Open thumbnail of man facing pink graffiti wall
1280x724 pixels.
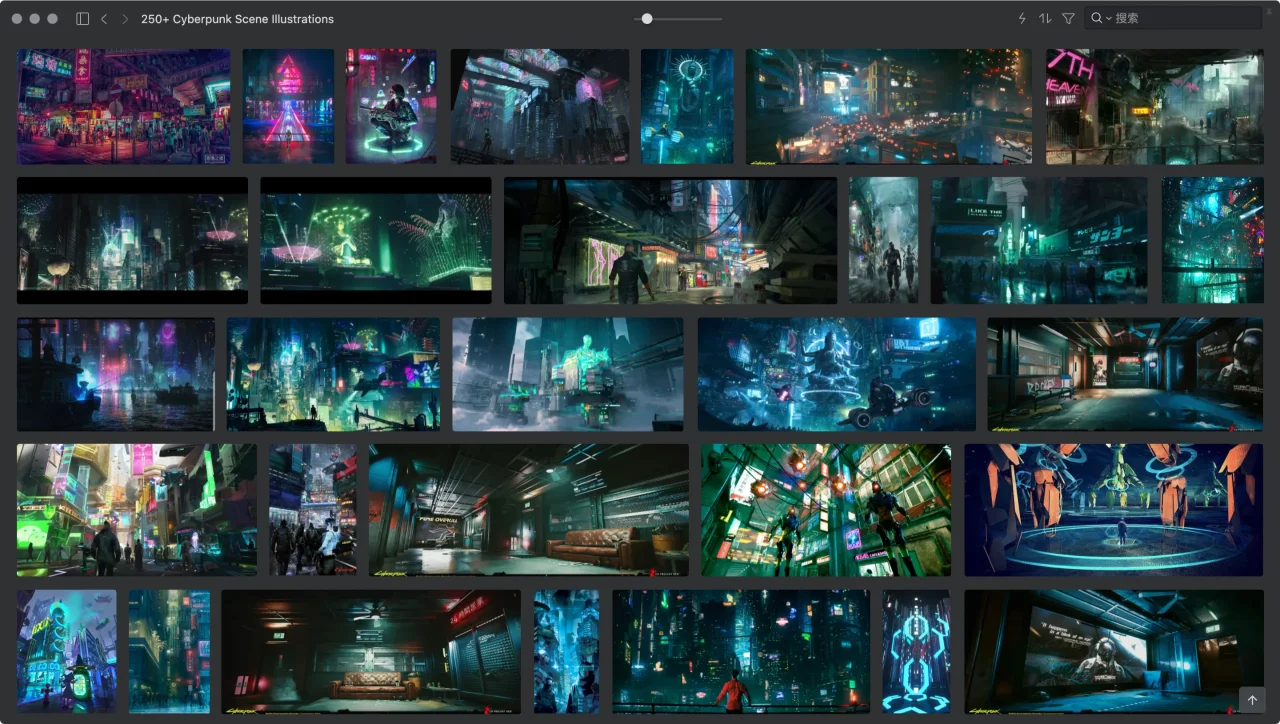671,241
